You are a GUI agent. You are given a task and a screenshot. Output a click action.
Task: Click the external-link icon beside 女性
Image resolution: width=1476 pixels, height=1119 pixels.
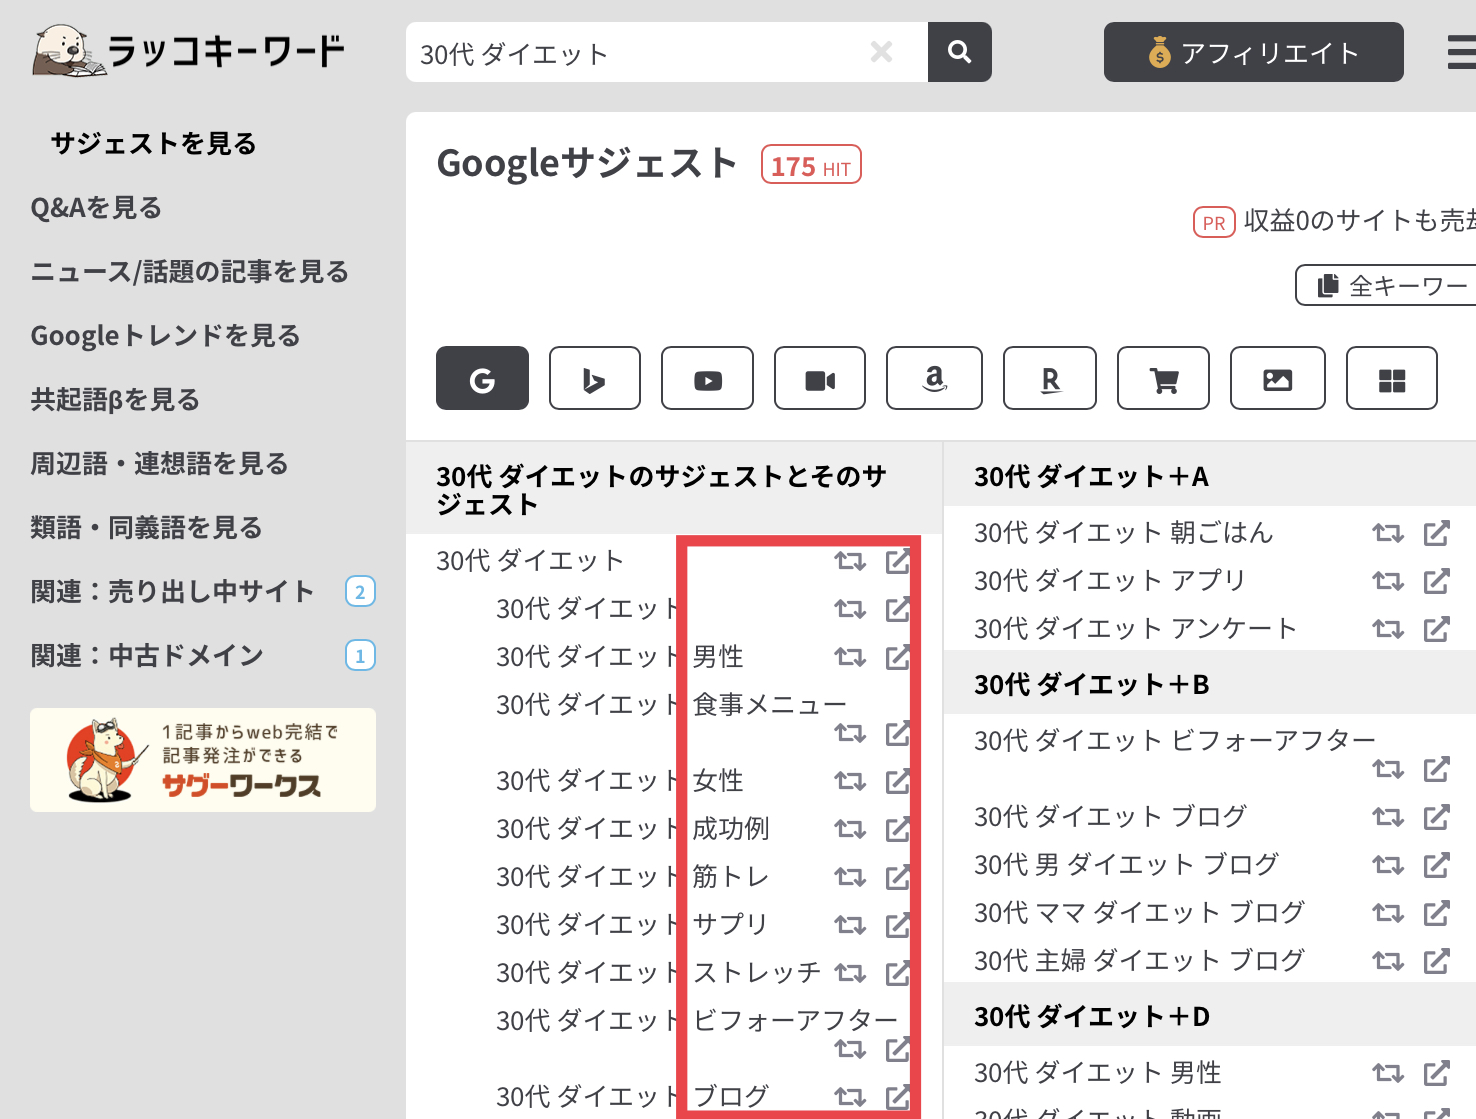point(898,781)
